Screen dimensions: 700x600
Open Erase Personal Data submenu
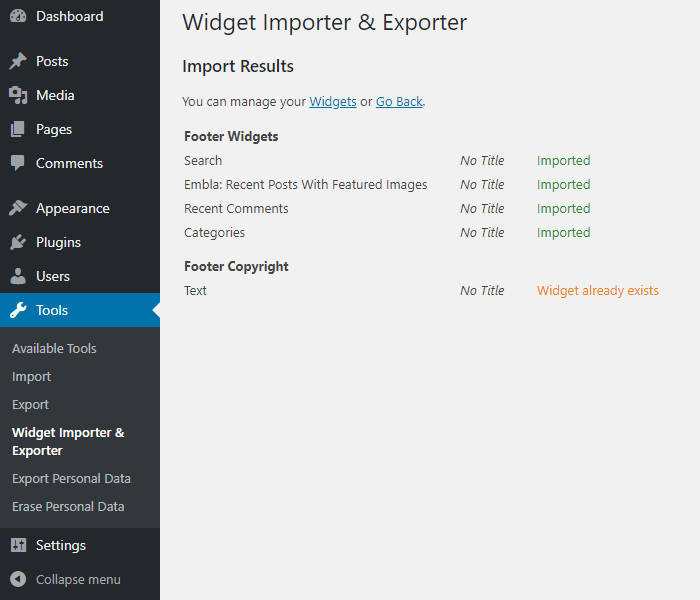(x=68, y=506)
